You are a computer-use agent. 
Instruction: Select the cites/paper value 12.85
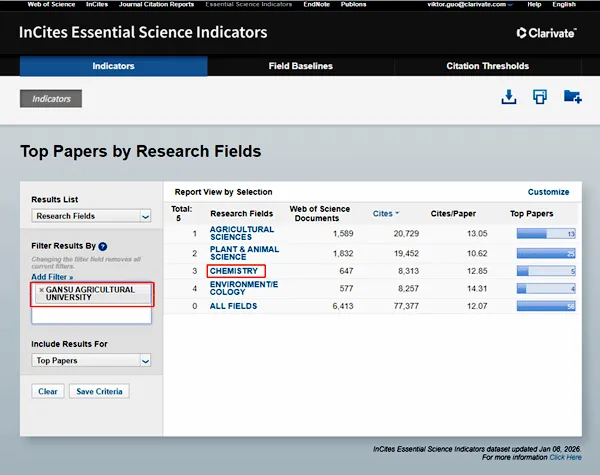477,271
